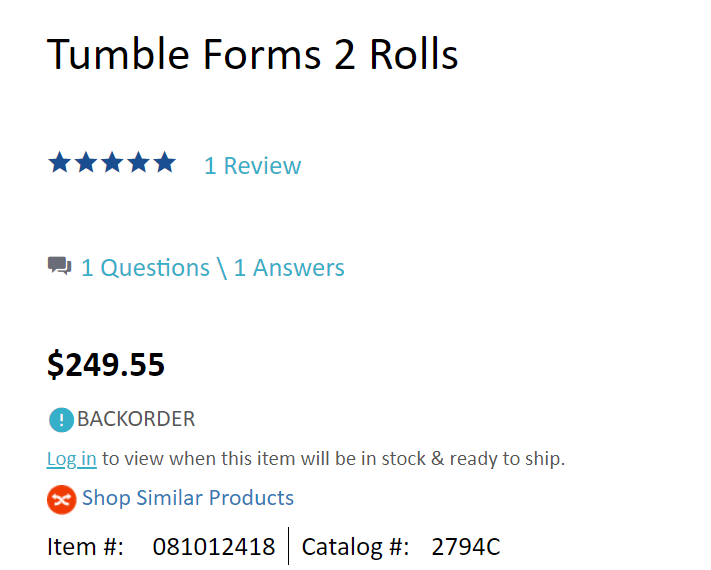Open the 1 Questions \ 1 Answers link
This screenshot has height=570, width=711.
212,268
